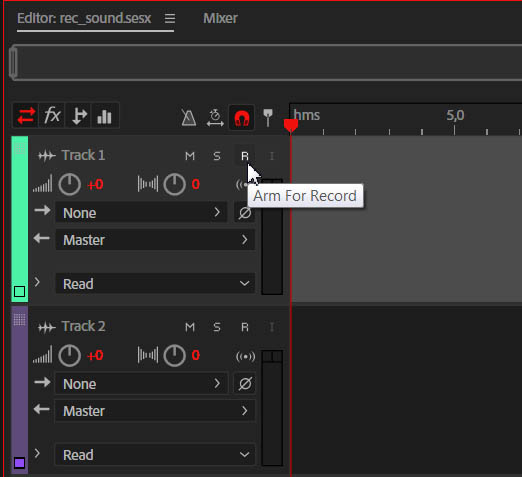Click the add marker pin icon
Screen dimensions: 522x477
tap(268, 117)
